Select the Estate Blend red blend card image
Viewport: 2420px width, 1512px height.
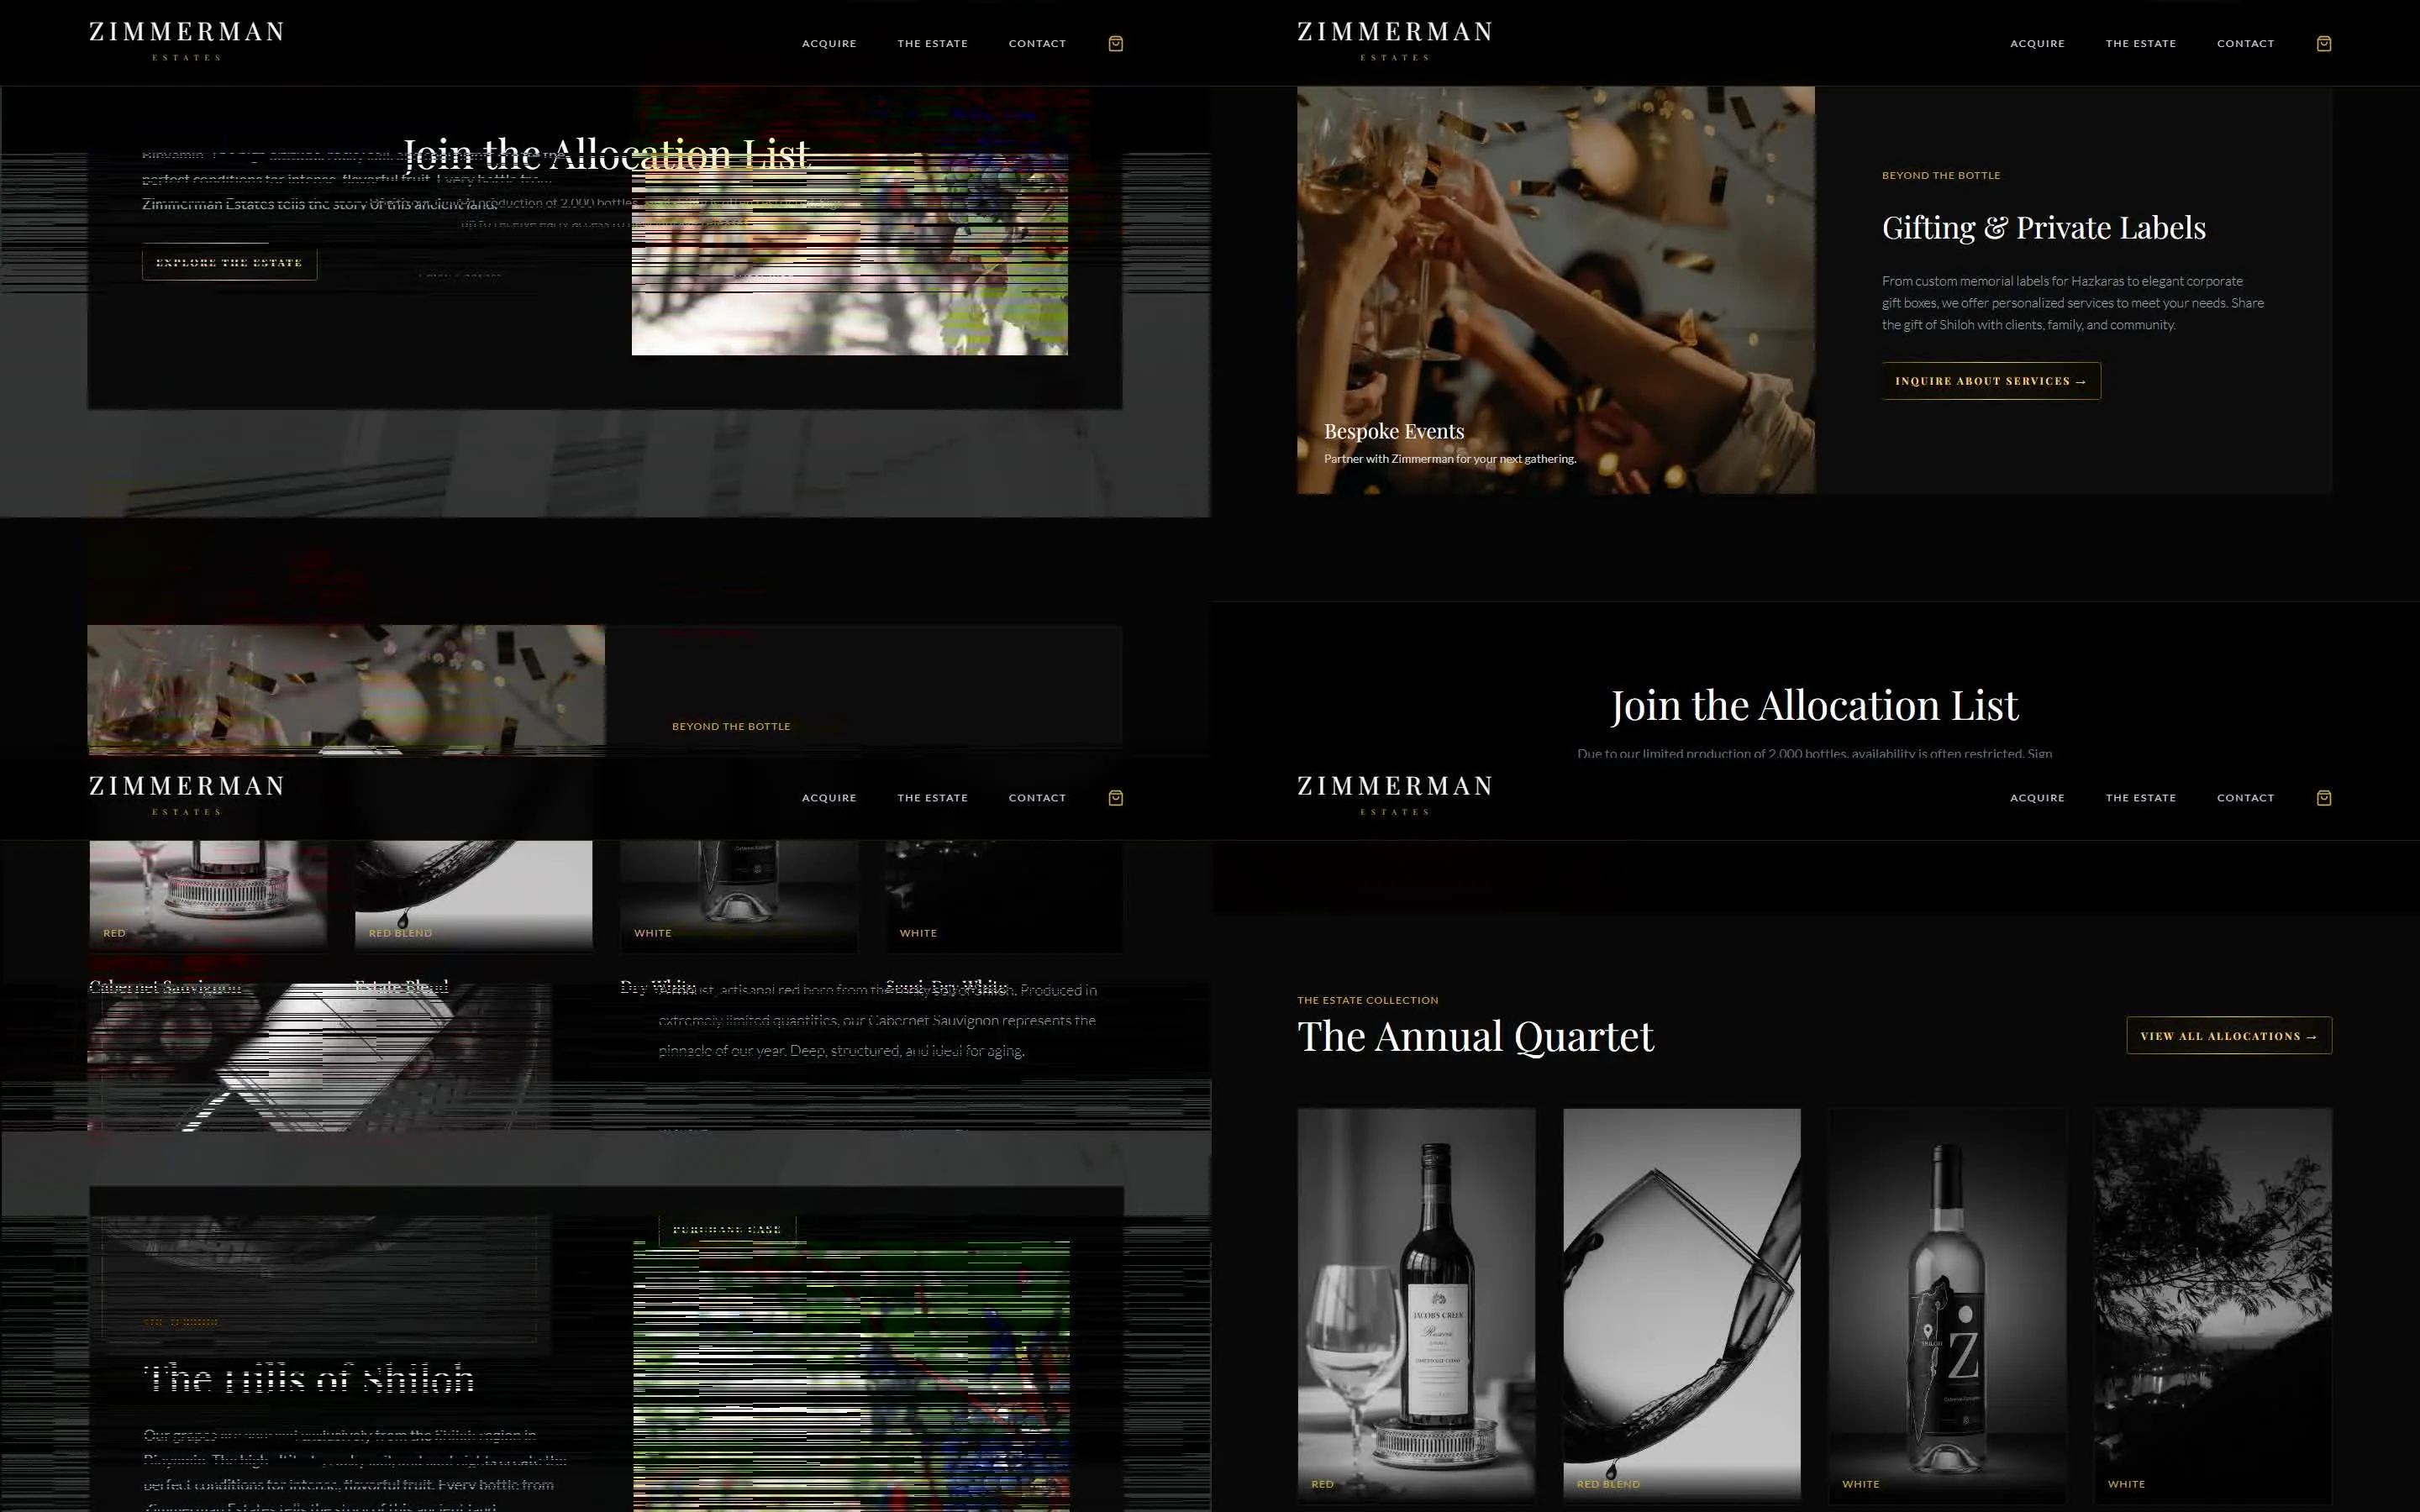pos(474,895)
